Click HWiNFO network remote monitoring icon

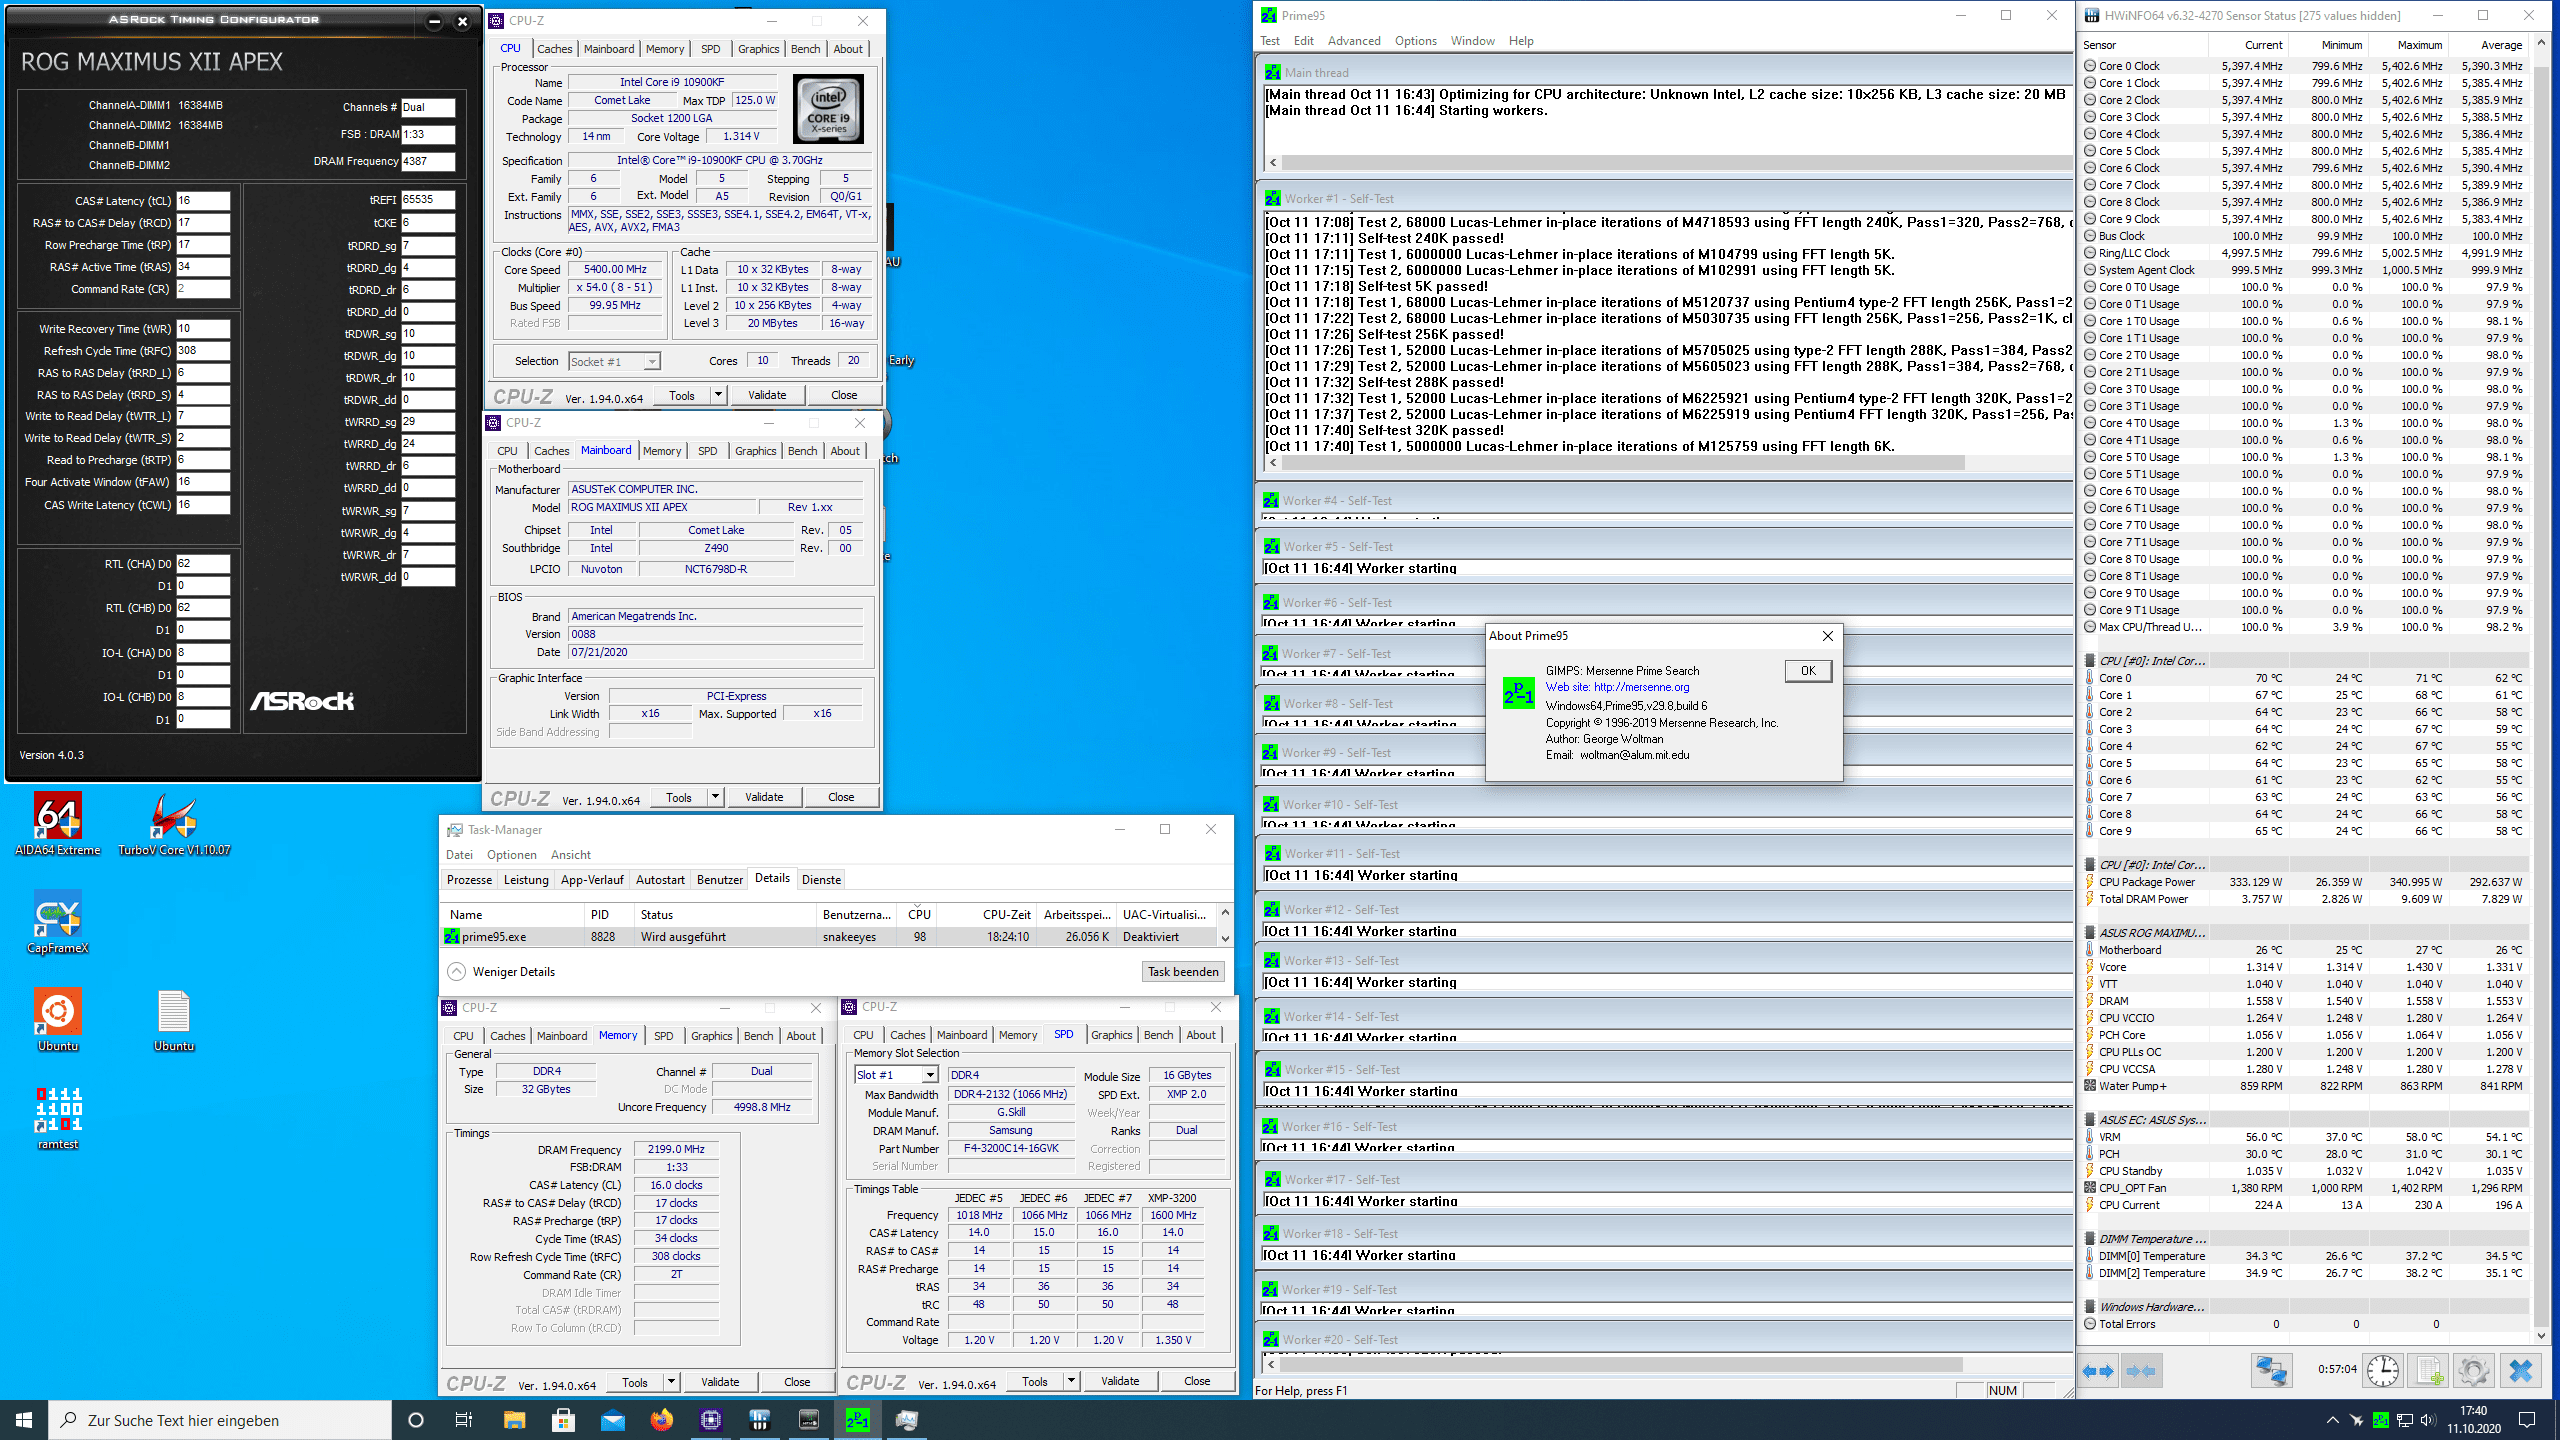(x=2270, y=1371)
